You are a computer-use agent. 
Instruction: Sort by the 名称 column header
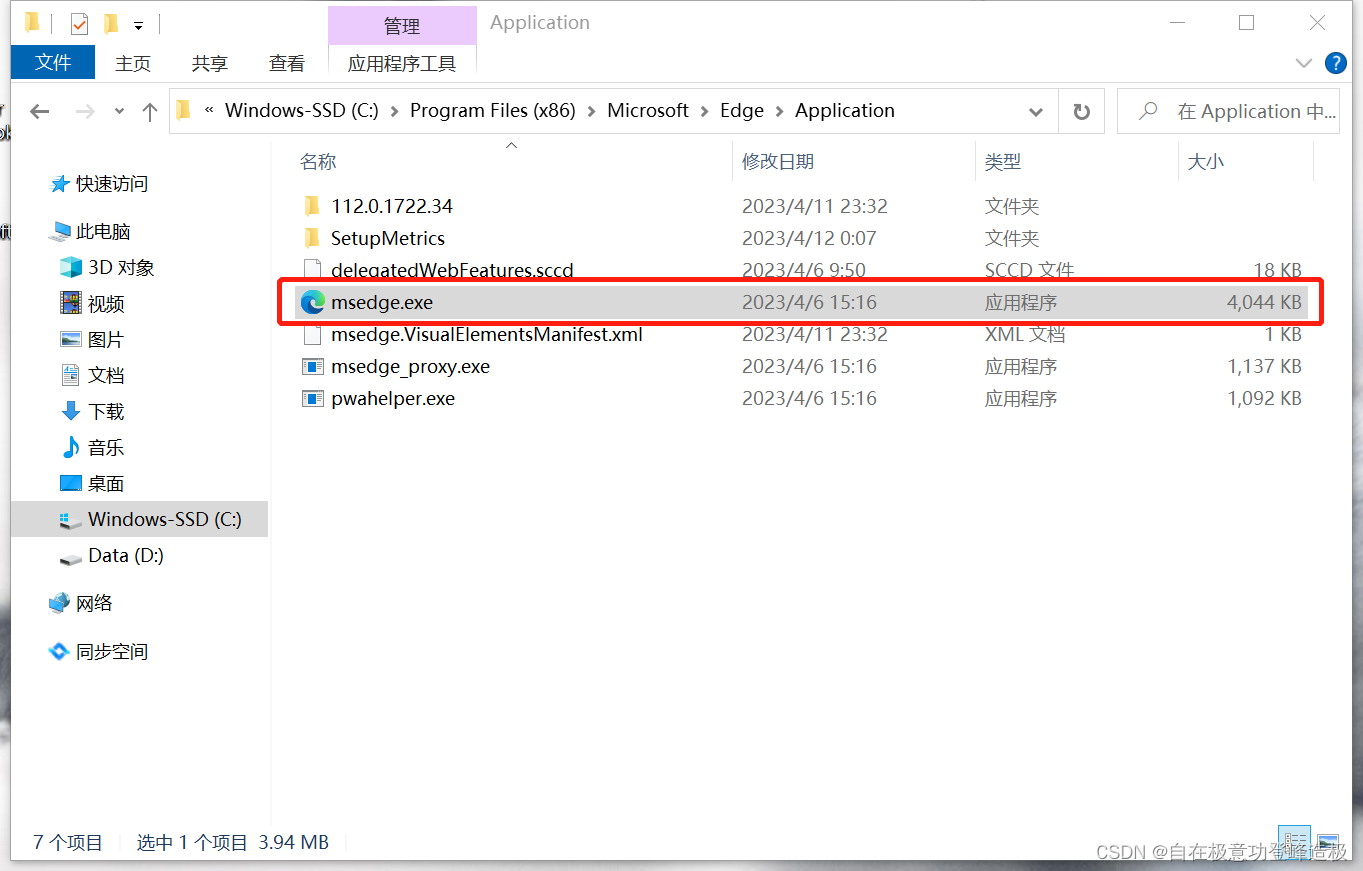pos(318,162)
